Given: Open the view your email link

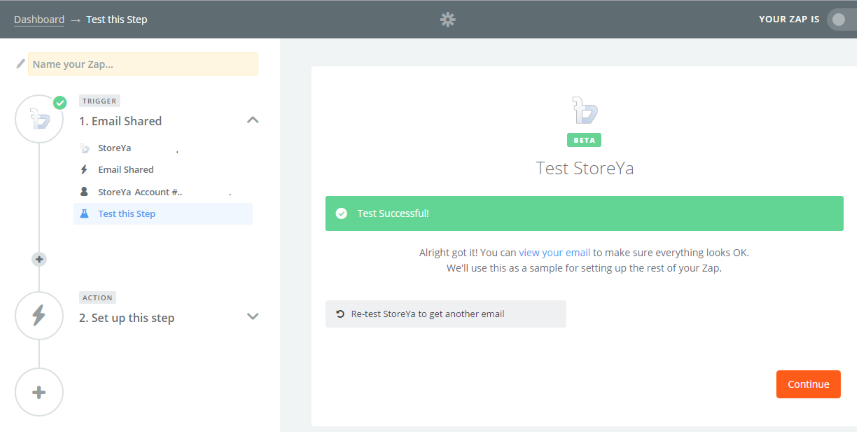Looking at the screenshot, I should 554,253.
